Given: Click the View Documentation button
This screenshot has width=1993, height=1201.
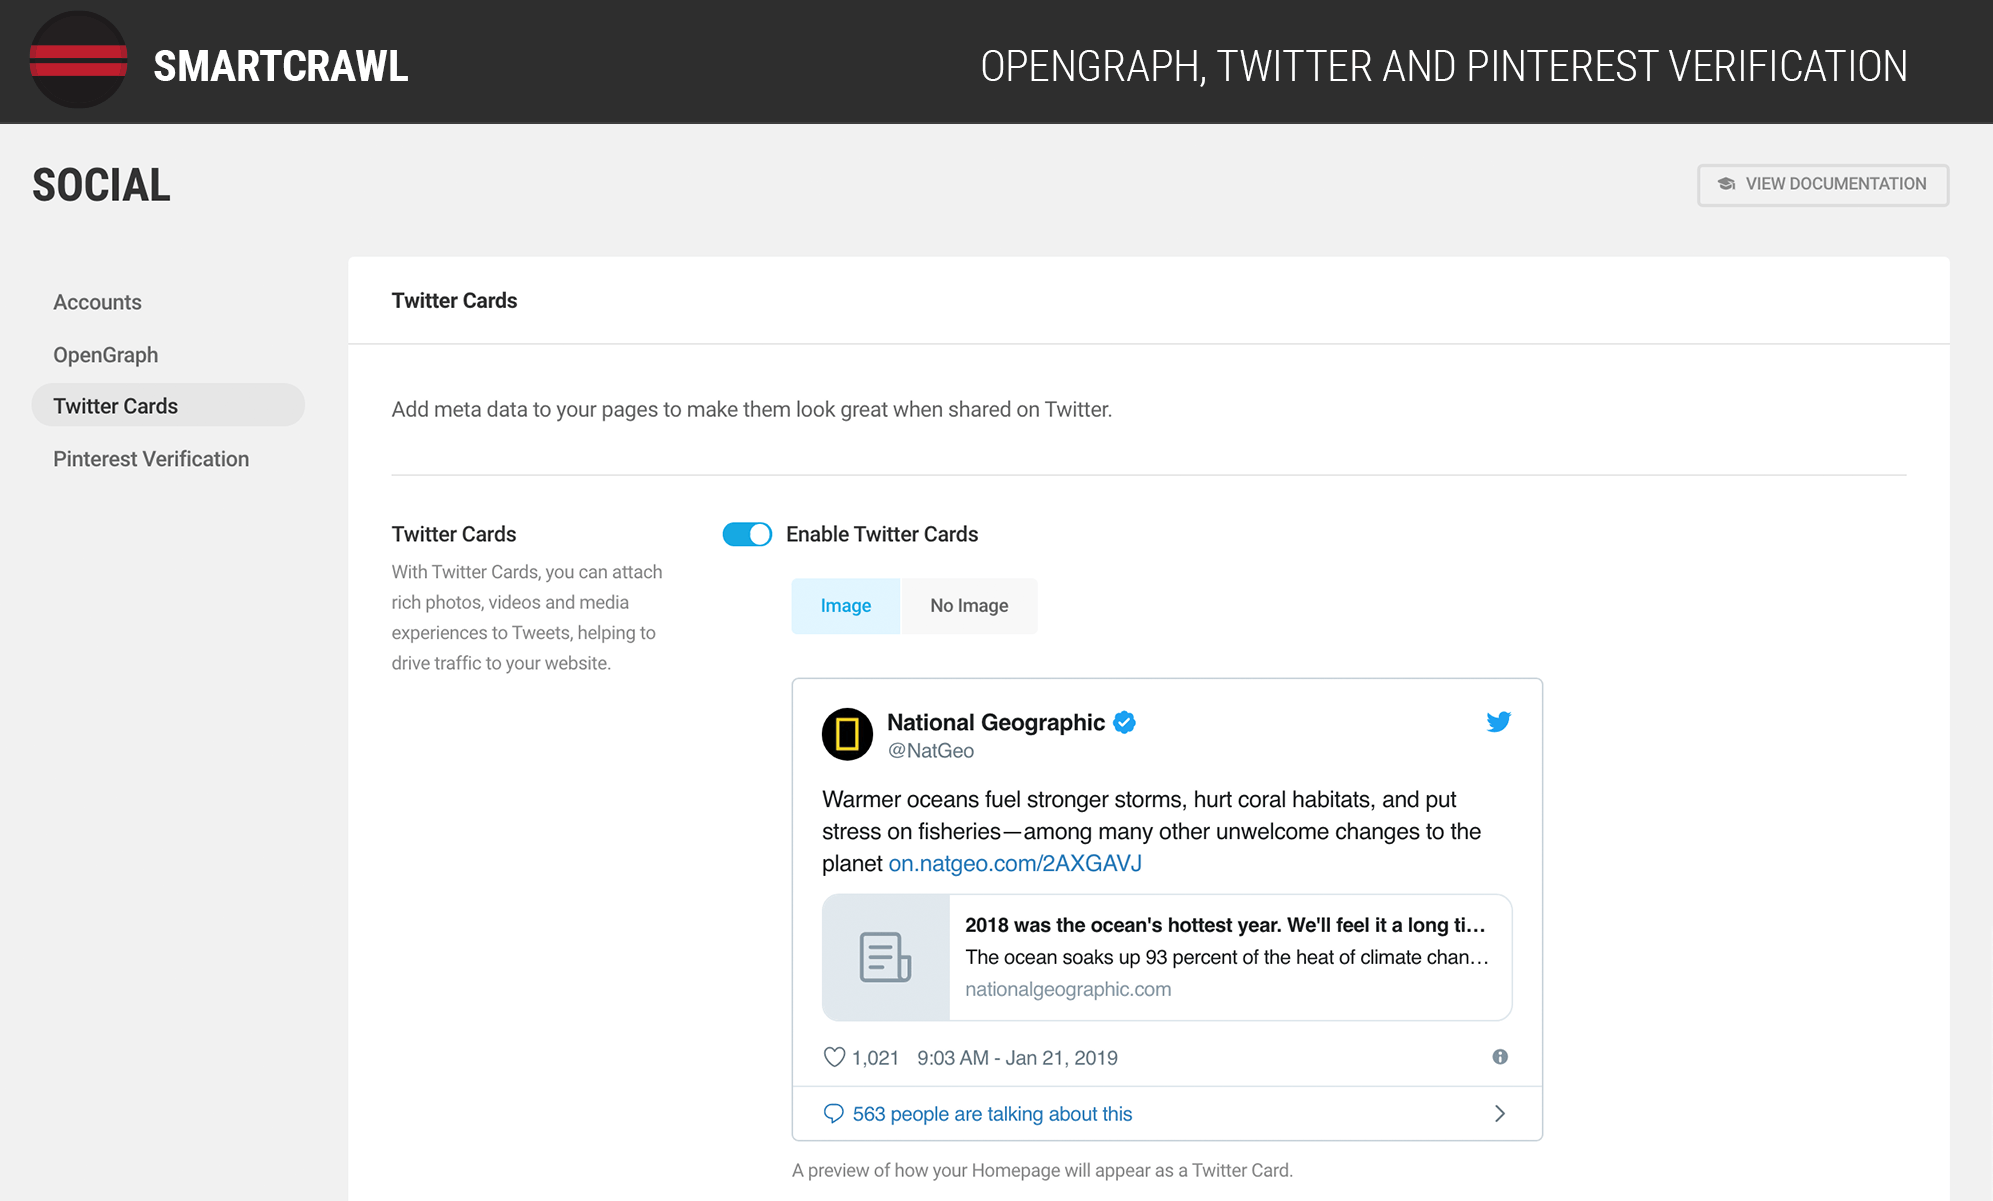Looking at the screenshot, I should 1822,184.
